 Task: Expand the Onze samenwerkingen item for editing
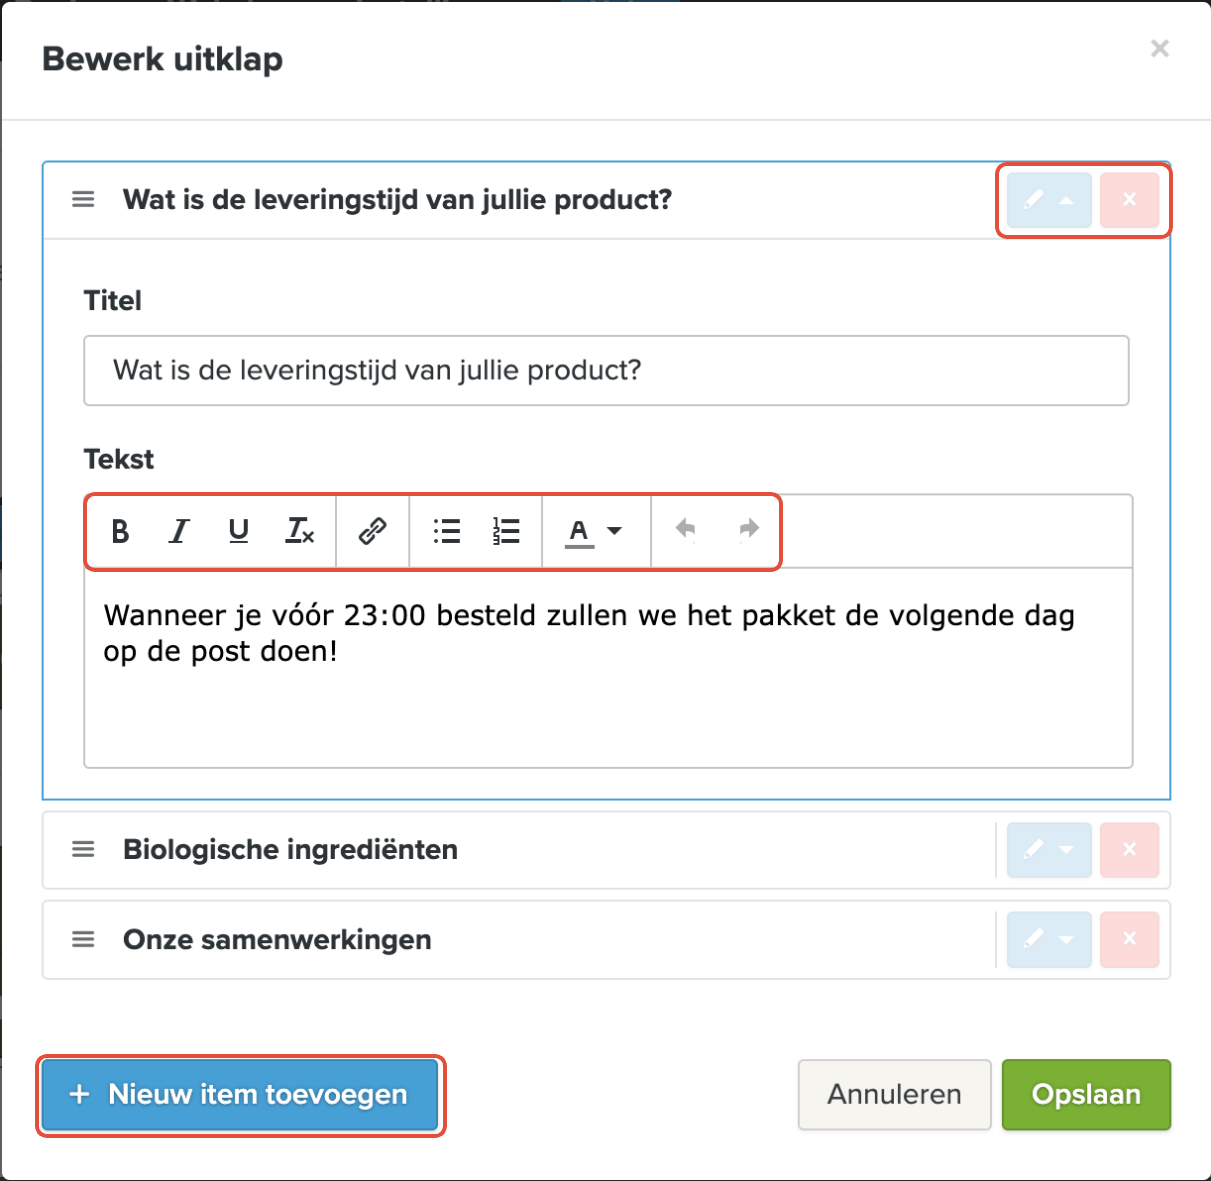(x=1049, y=940)
